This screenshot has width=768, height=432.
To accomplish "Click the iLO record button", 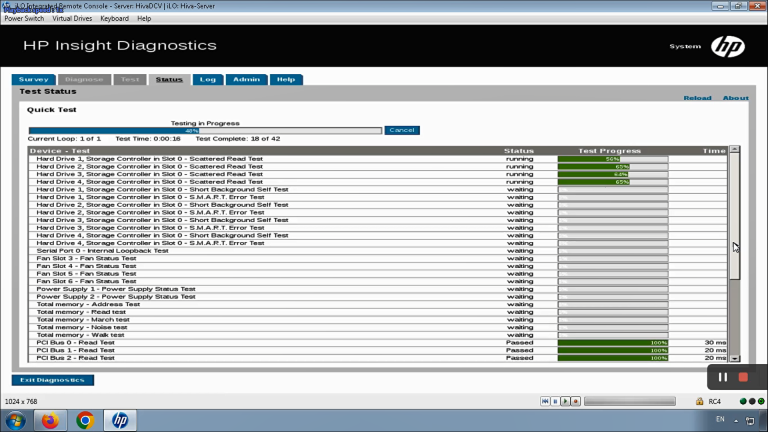I will pos(576,401).
